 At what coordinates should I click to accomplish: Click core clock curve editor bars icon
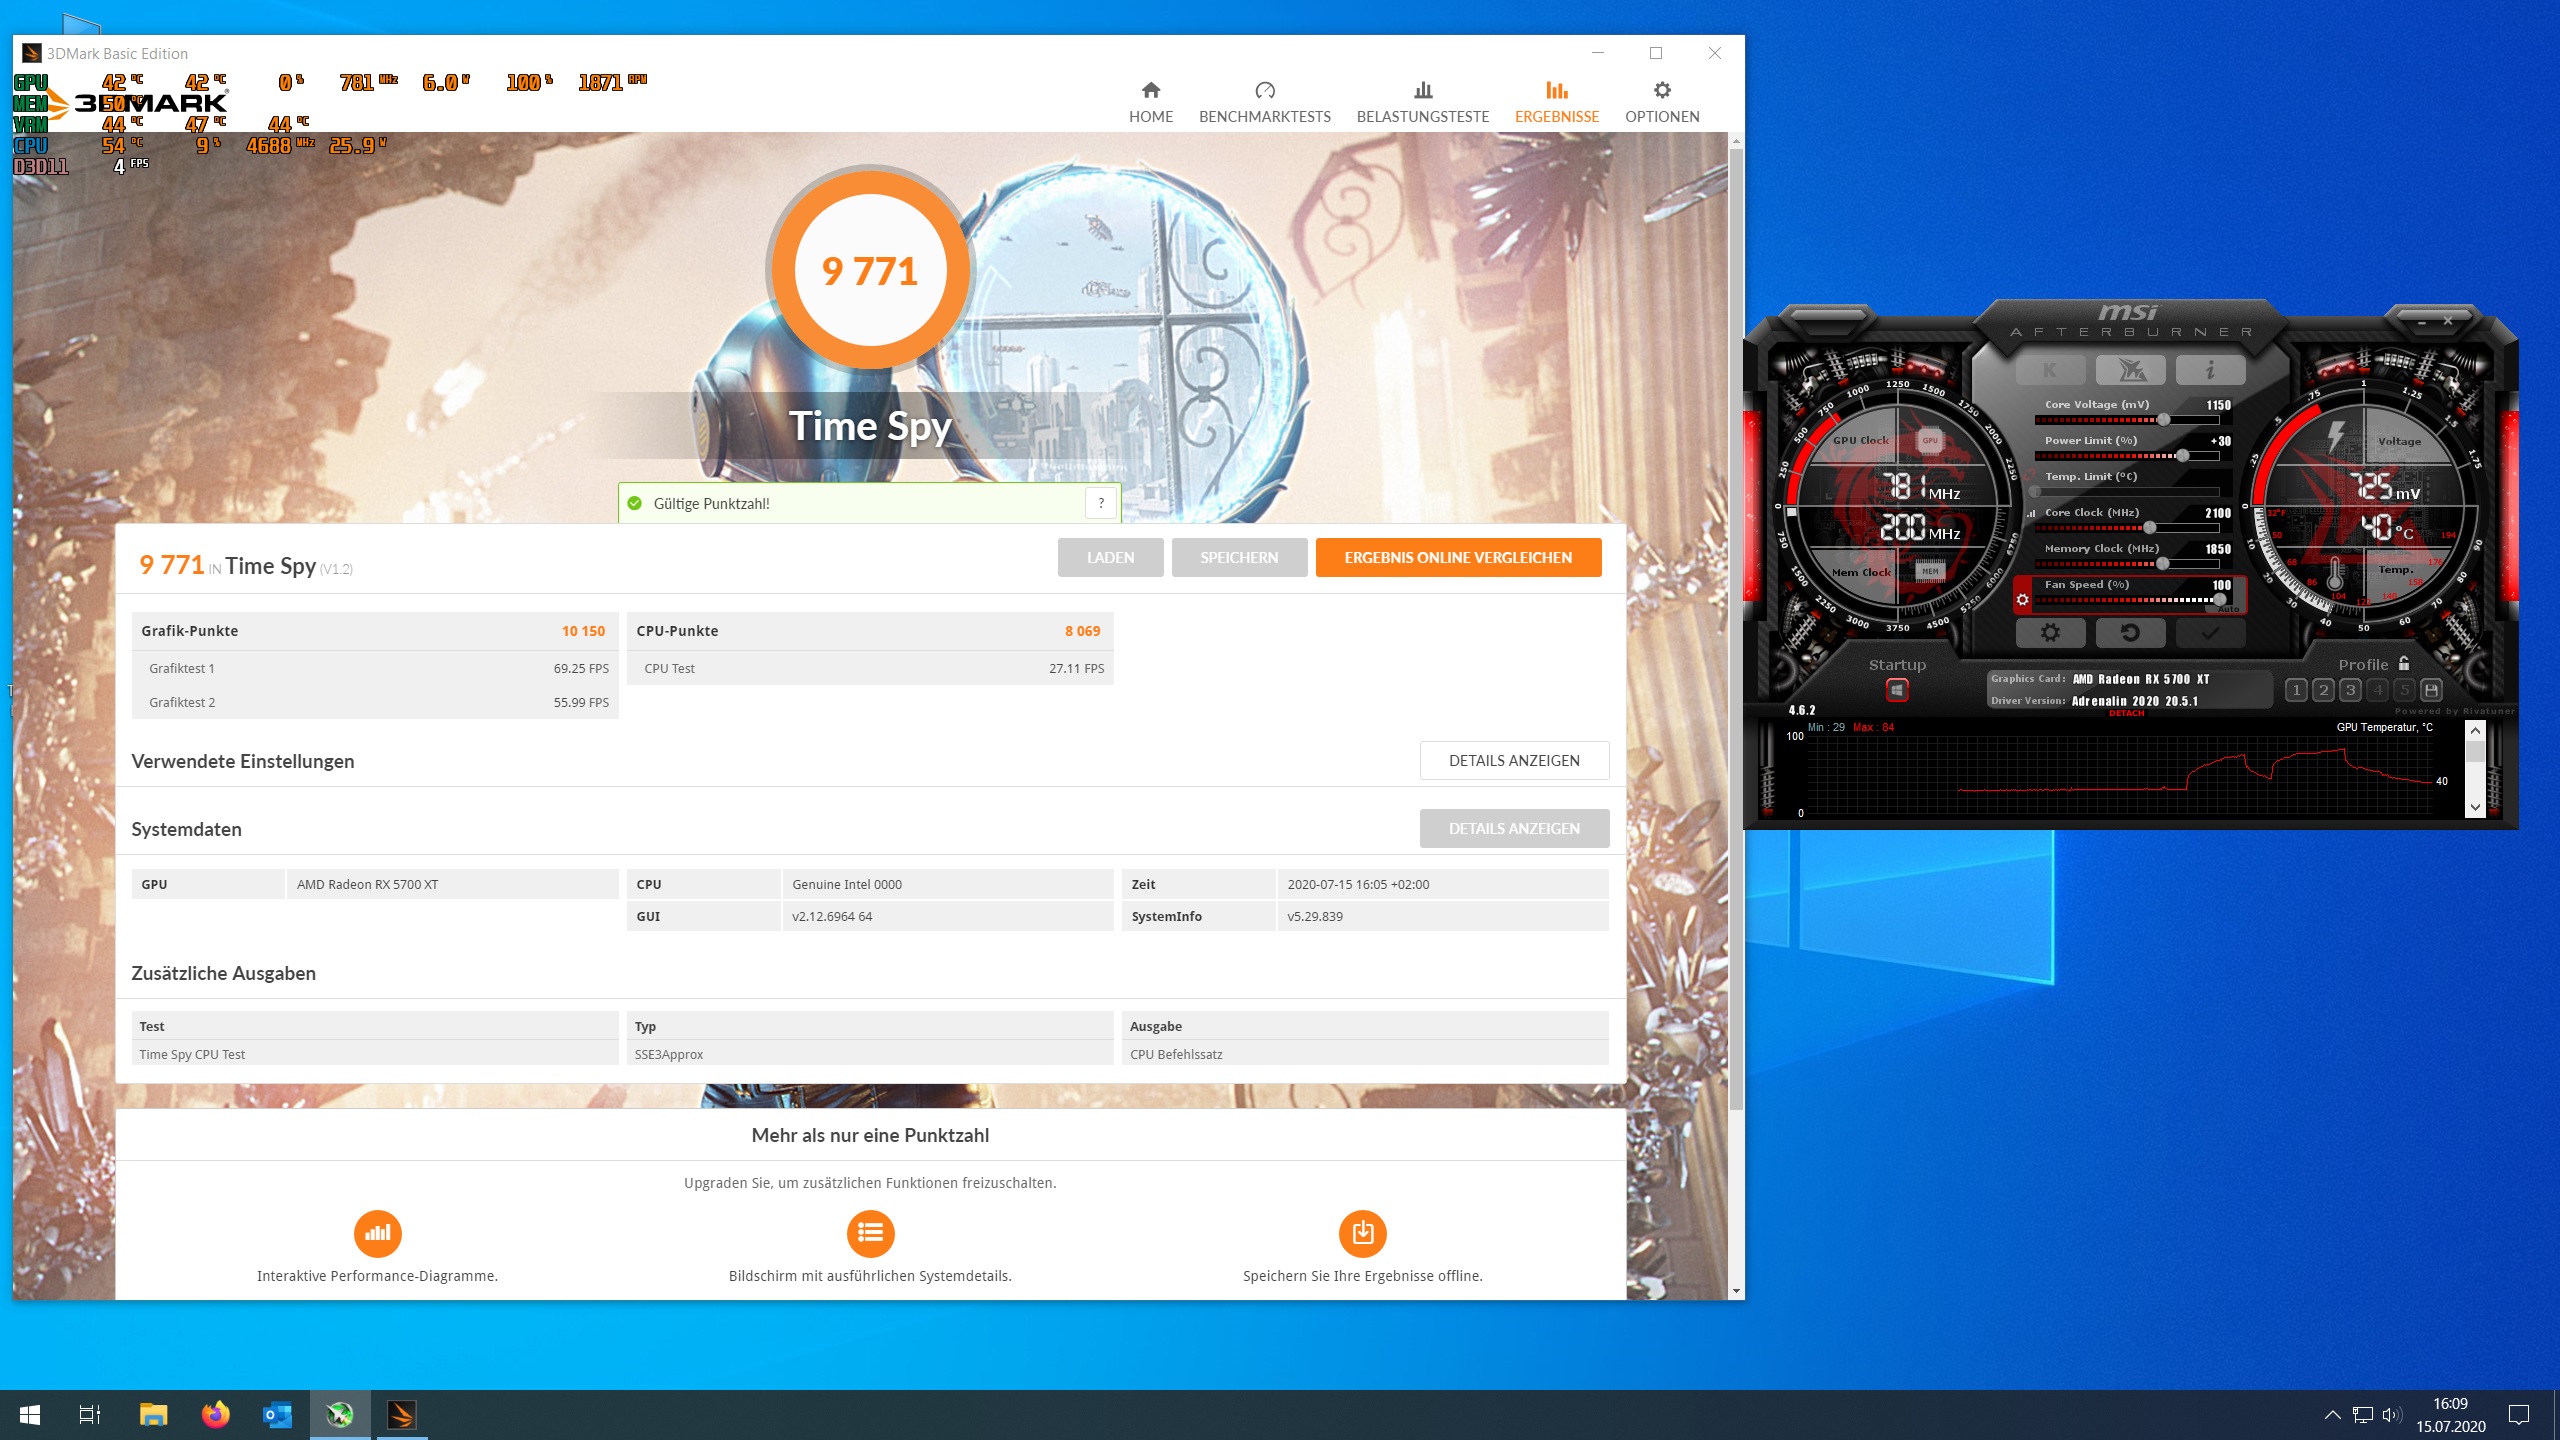tap(2031, 513)
